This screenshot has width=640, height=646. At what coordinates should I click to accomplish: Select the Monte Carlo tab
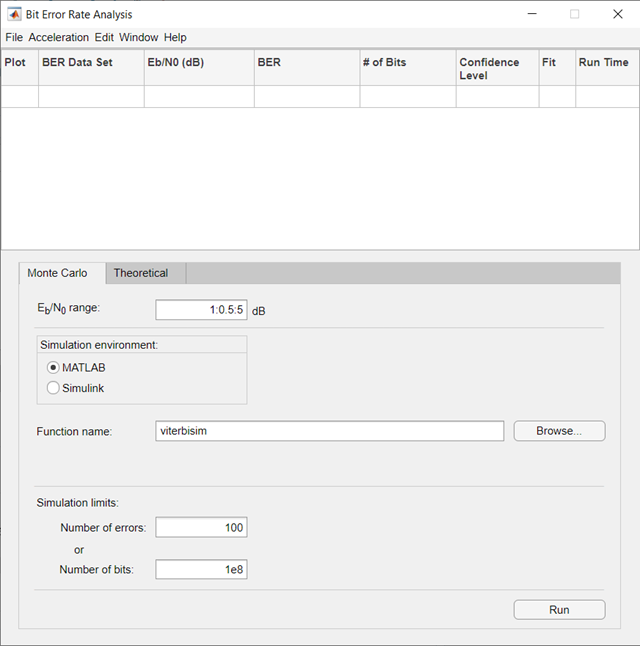[x=57, y=273]
